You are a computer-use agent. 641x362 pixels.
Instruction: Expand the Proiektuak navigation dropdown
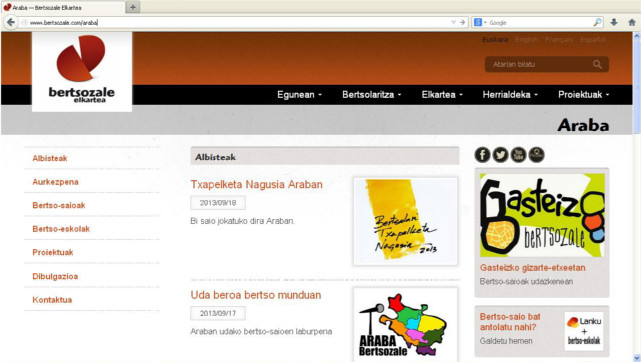coord(583,94)
